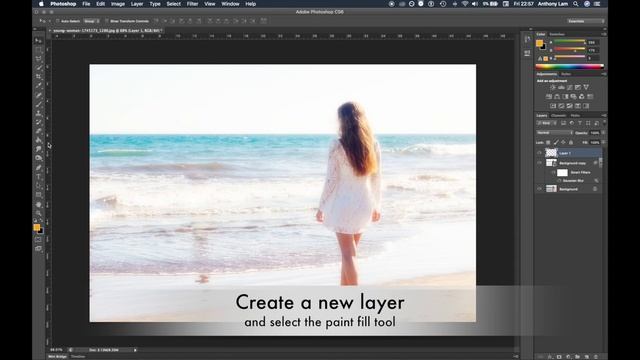Image resolution: width=640 pixels, height=360 pixels.
Task: Open the Normal blend mode dropdown
Action: click(554, 133)
